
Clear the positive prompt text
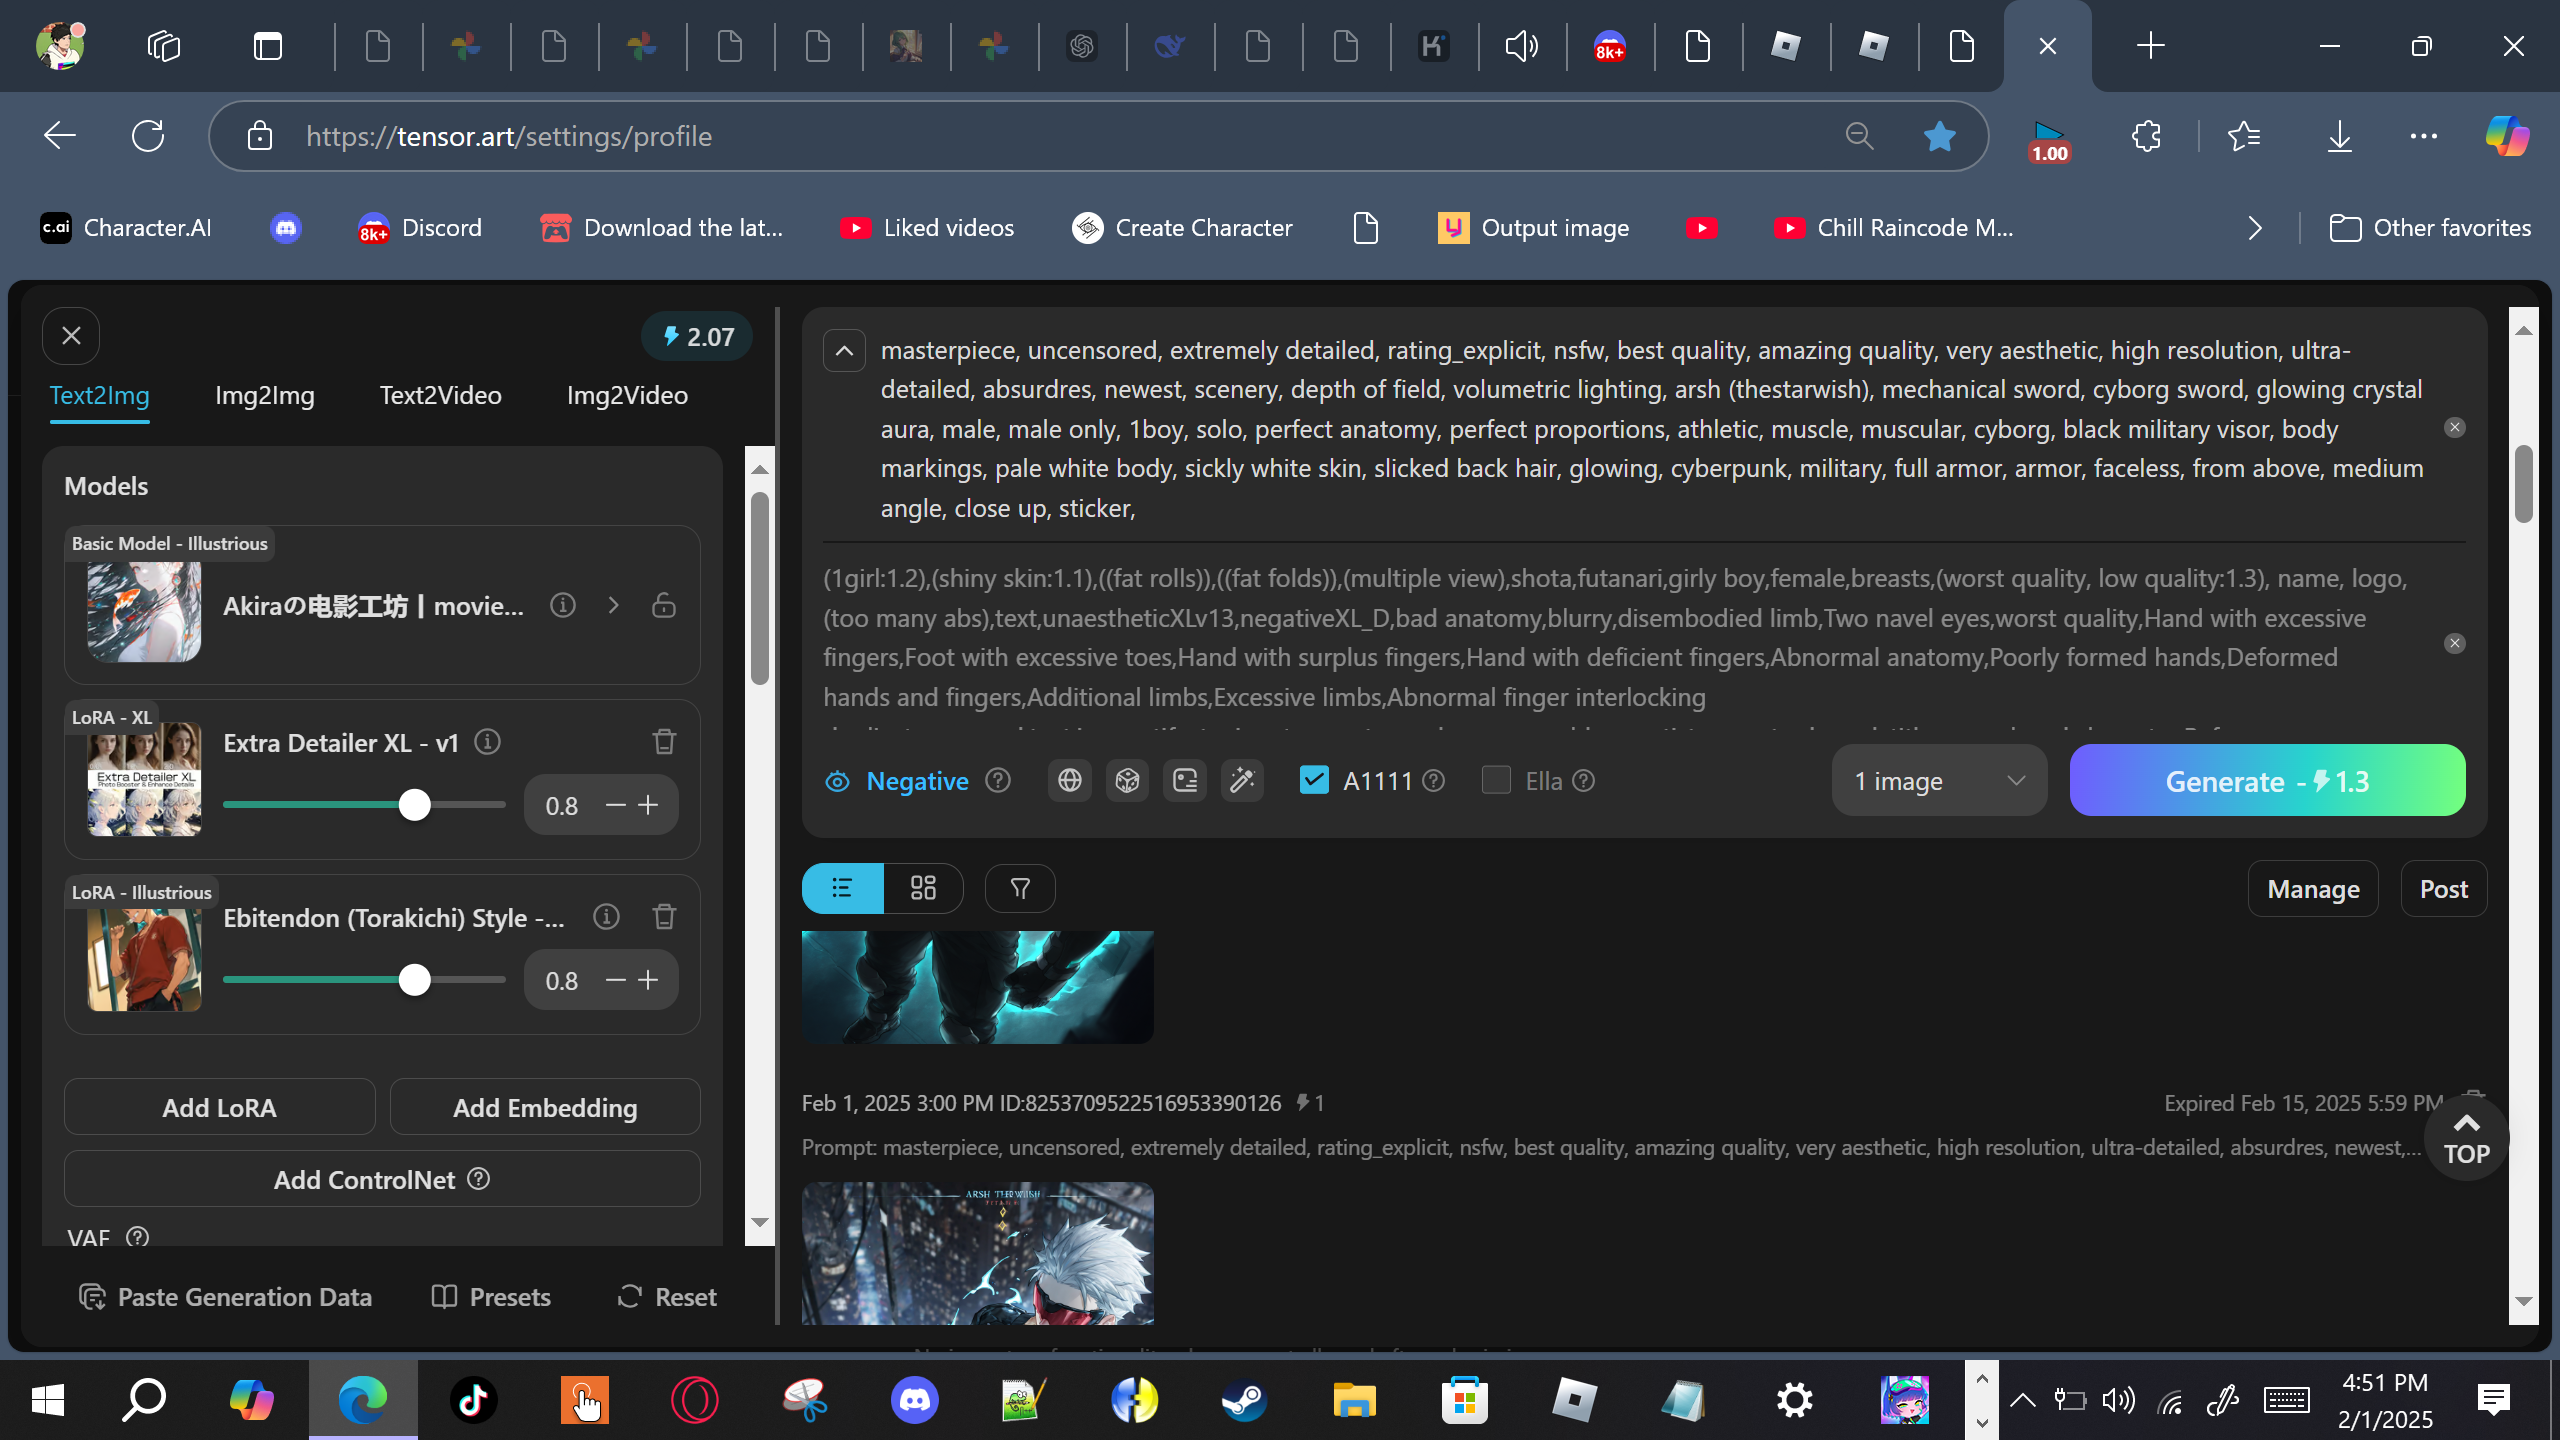point(2454,428)
